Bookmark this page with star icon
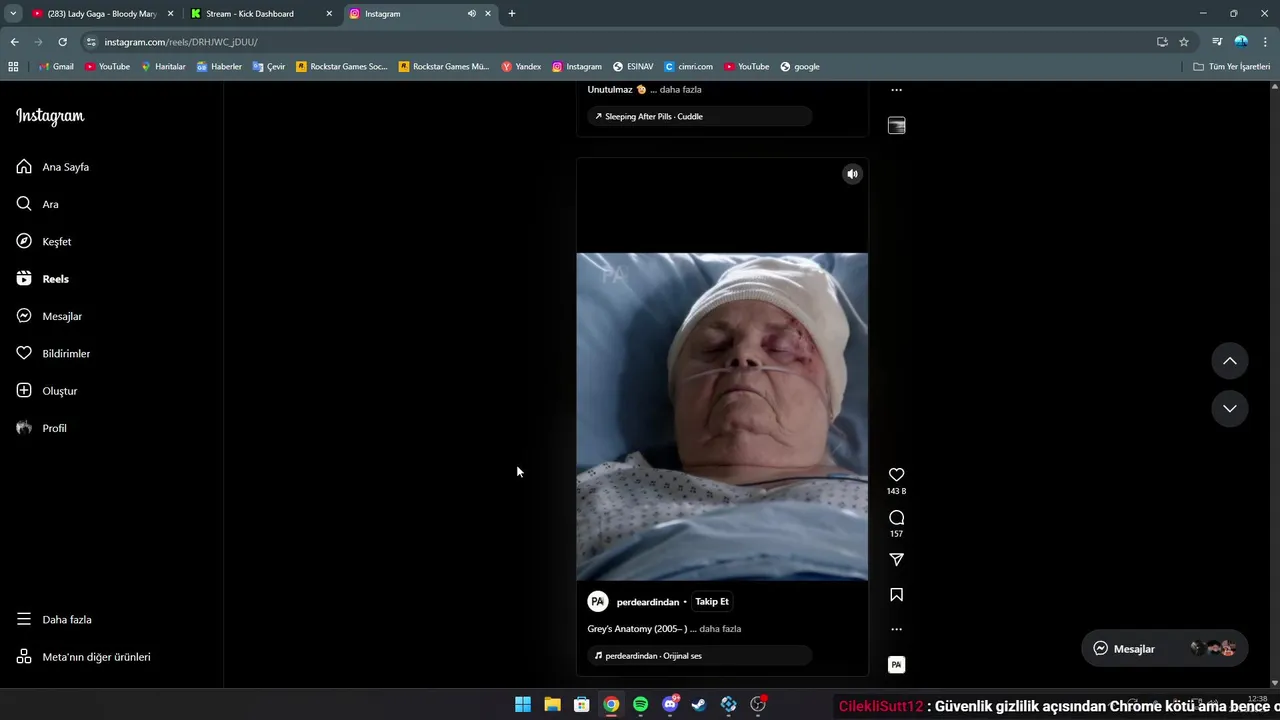The image size is (1280, 720). (1184, 42)
